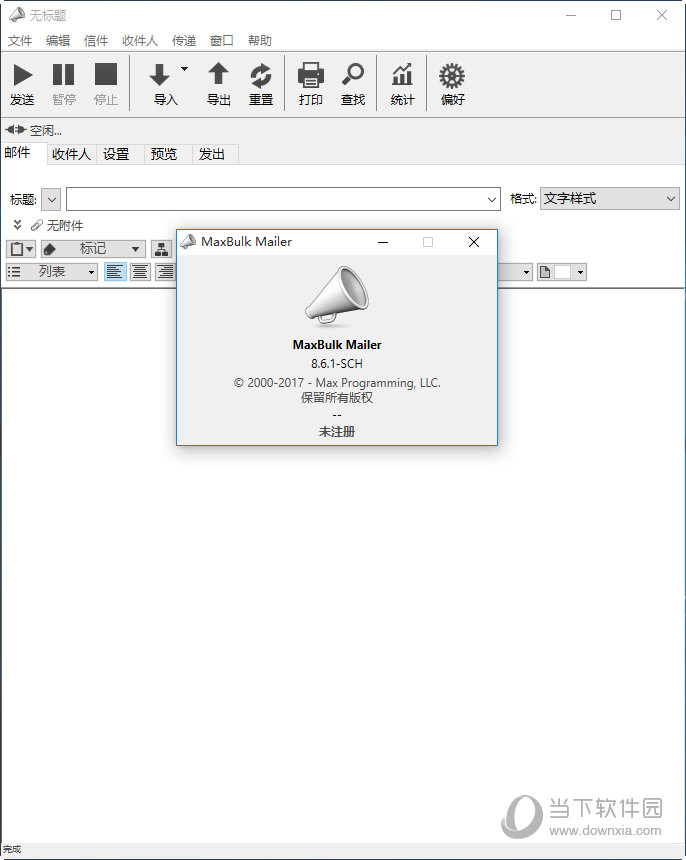Select right-align text button
This screenshot has width=686, height=860.
(x=165, y=271)
